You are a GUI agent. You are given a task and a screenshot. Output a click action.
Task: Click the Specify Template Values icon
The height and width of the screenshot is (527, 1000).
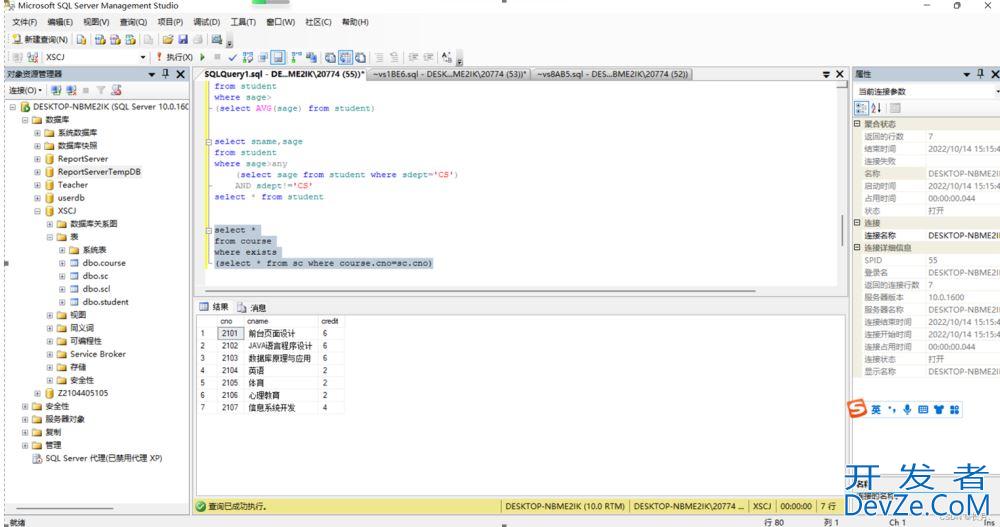point(446,57)
